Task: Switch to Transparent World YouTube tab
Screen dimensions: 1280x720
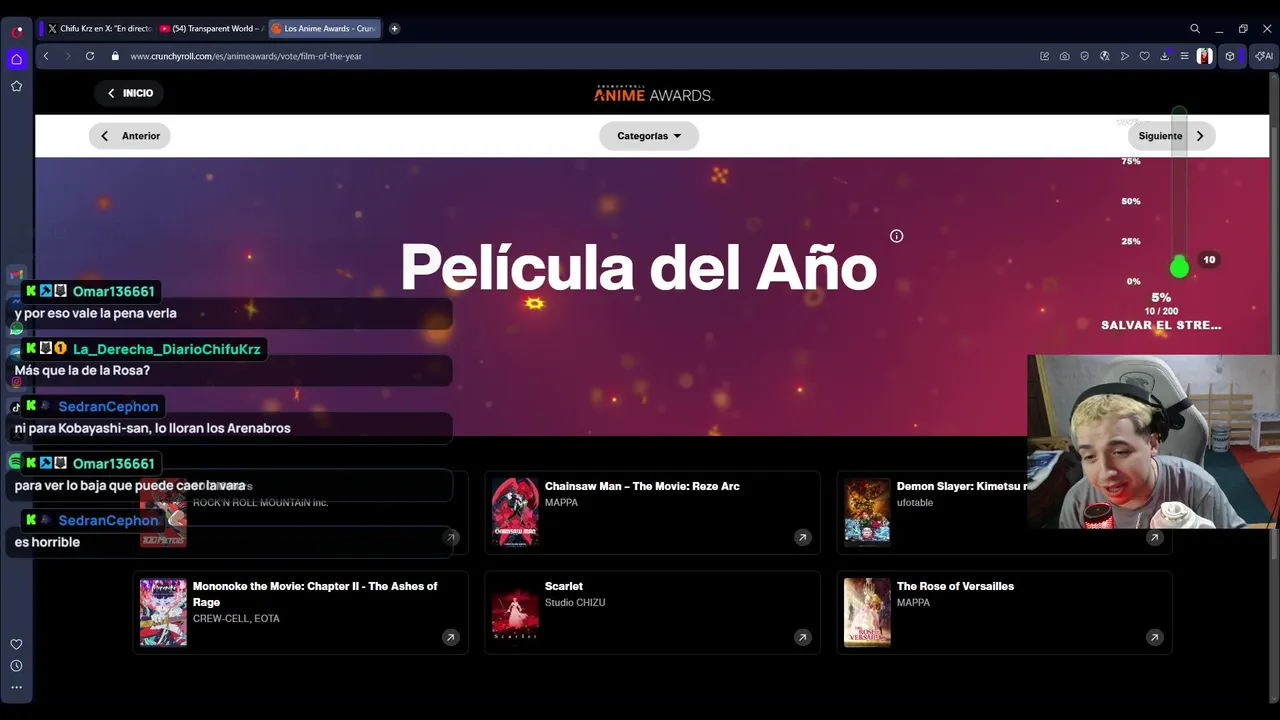Action: [210, 29]
